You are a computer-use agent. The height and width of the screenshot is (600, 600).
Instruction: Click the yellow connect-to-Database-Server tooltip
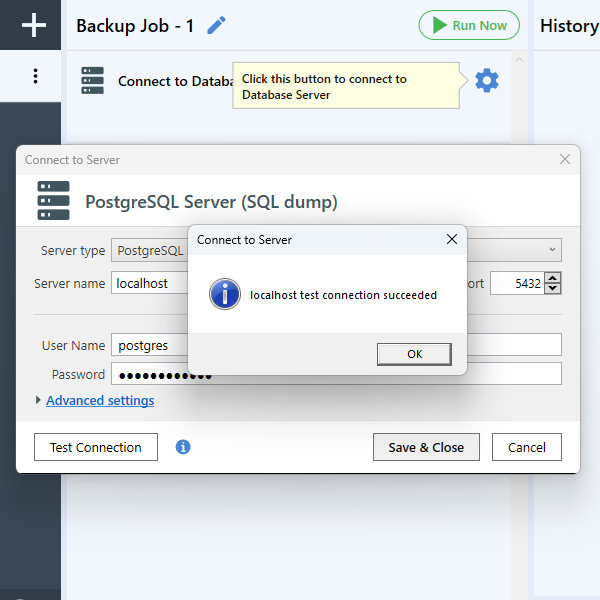(x=346, y=86)
